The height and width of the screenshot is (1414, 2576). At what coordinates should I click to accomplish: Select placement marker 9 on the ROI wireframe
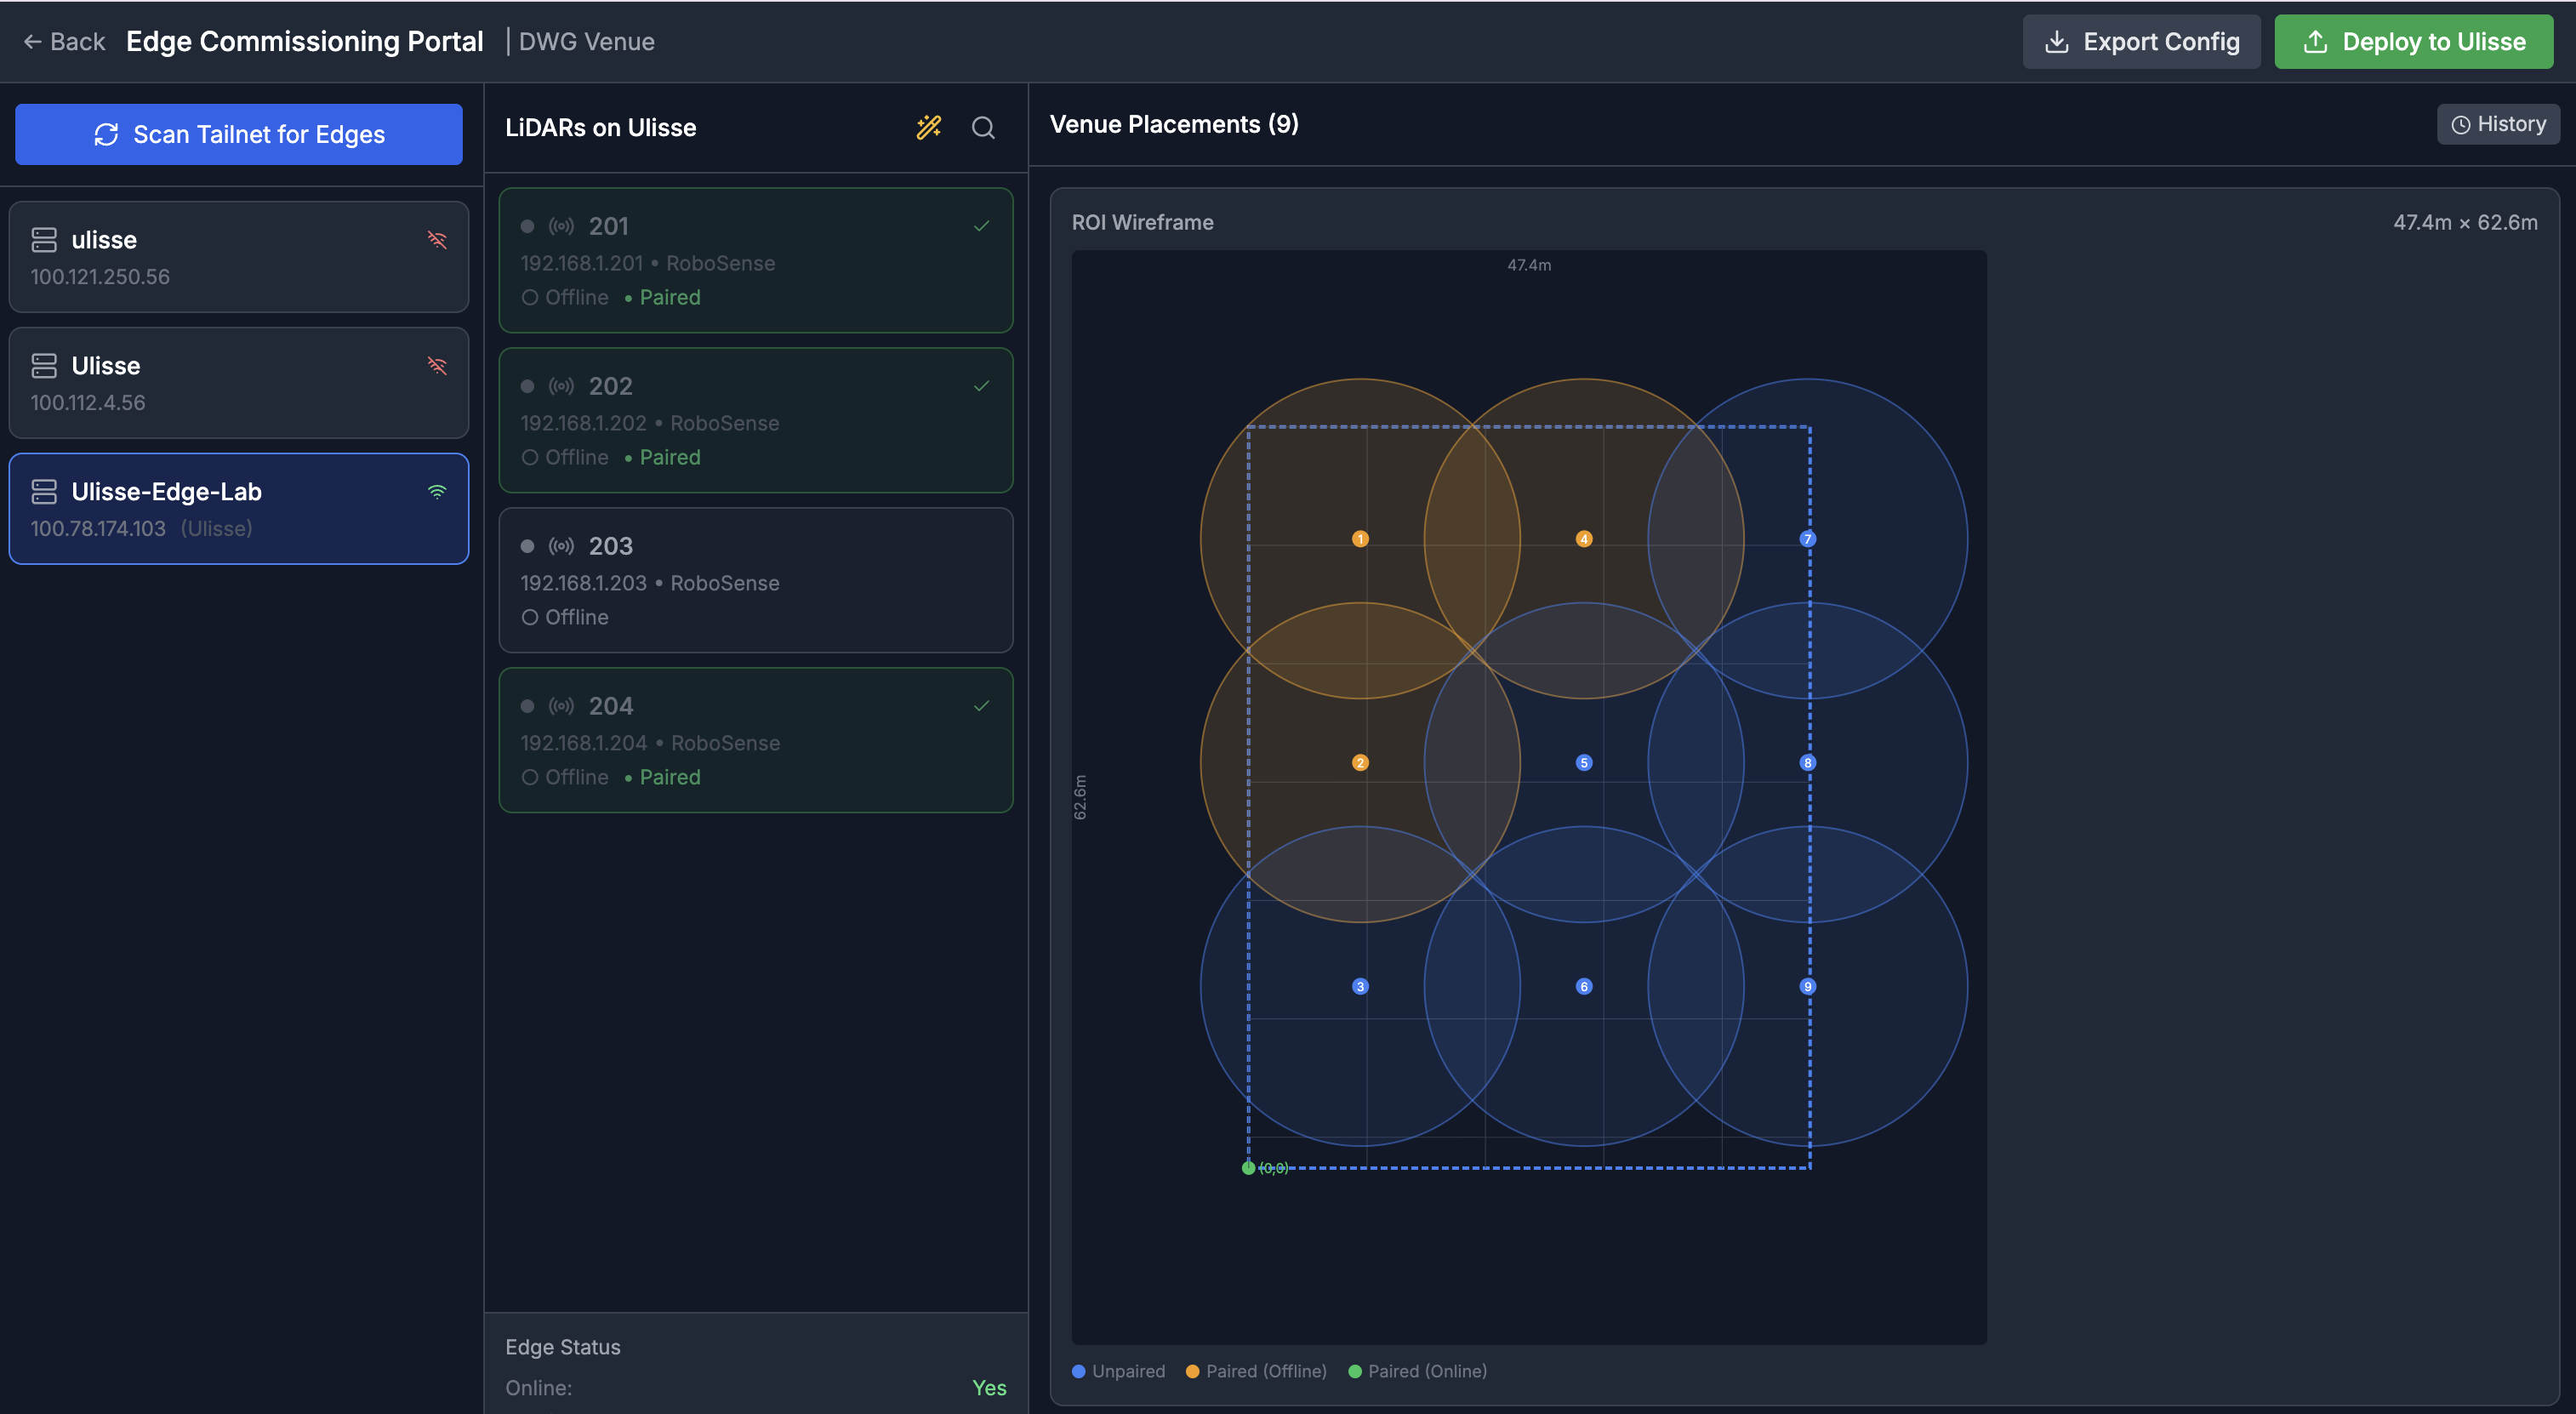click(1809, 986)
